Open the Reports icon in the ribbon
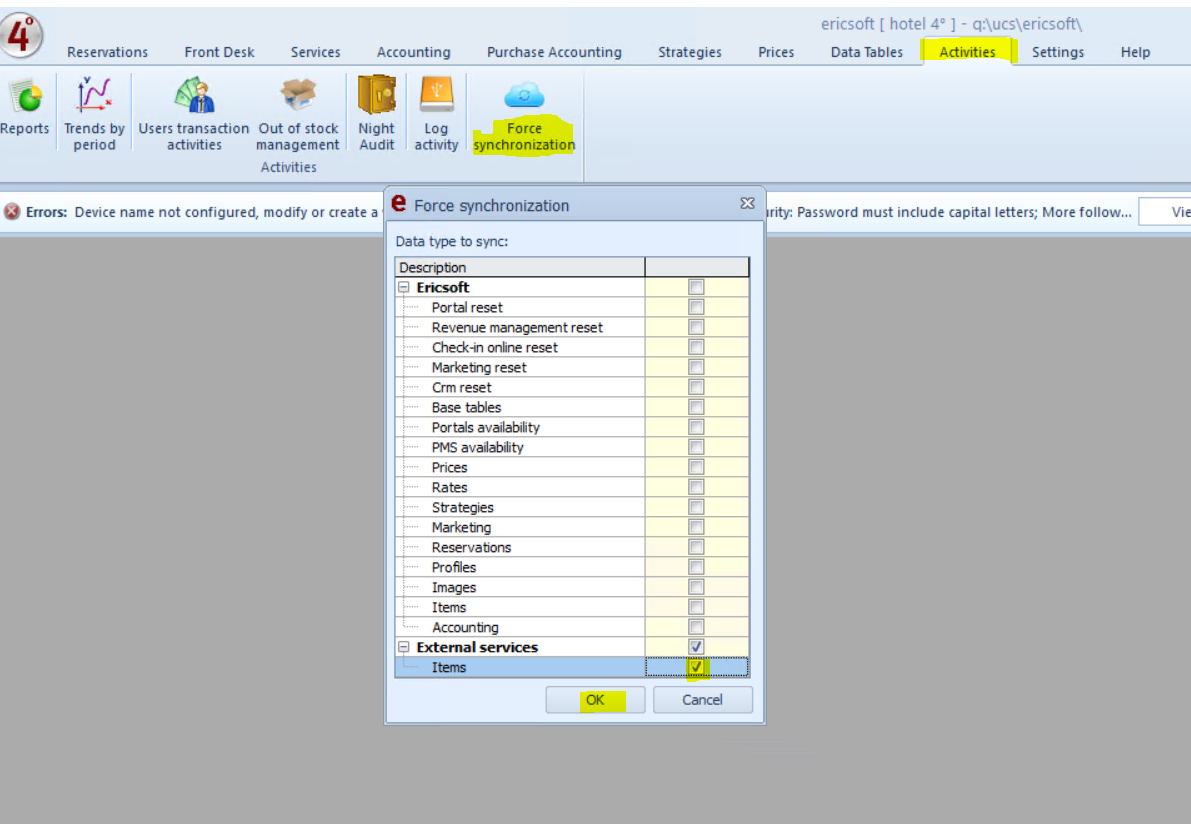This screenshot has height=824, width=1191. [25, 97]
